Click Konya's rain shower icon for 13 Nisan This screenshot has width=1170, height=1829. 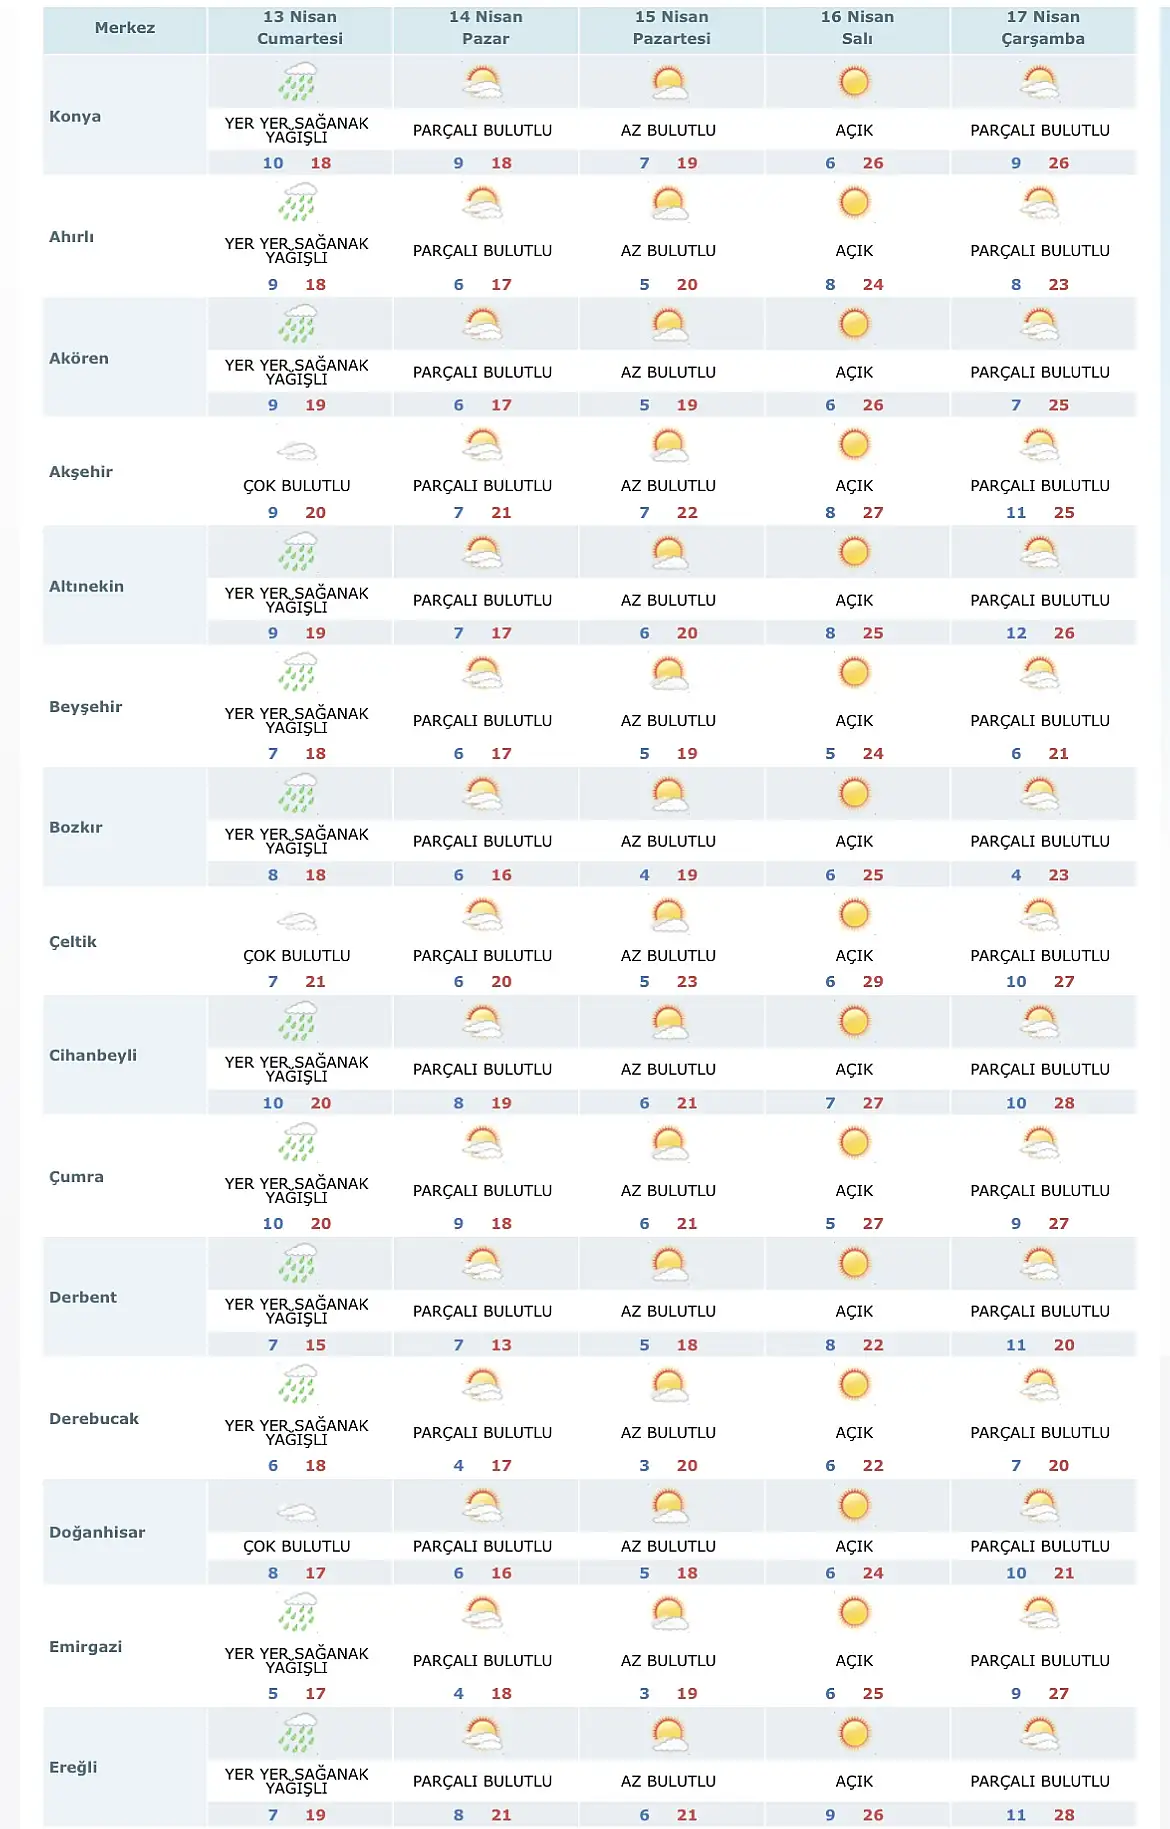tap(298, 82)
